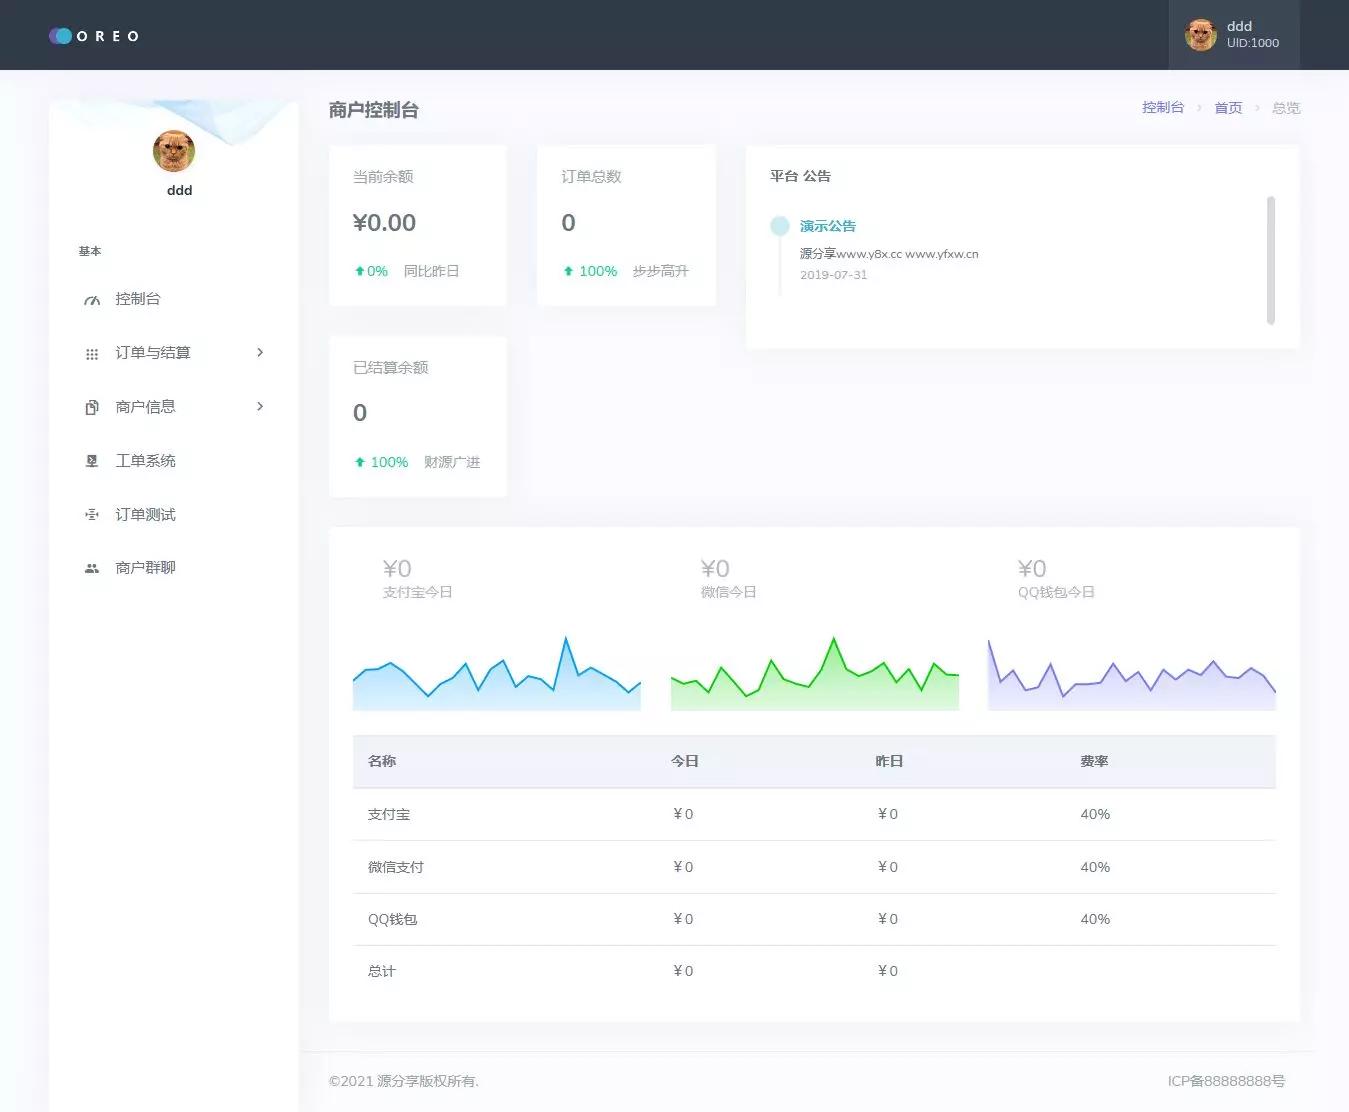
Task: Click the 首页 breadcrumb link
Action: 1228,108
